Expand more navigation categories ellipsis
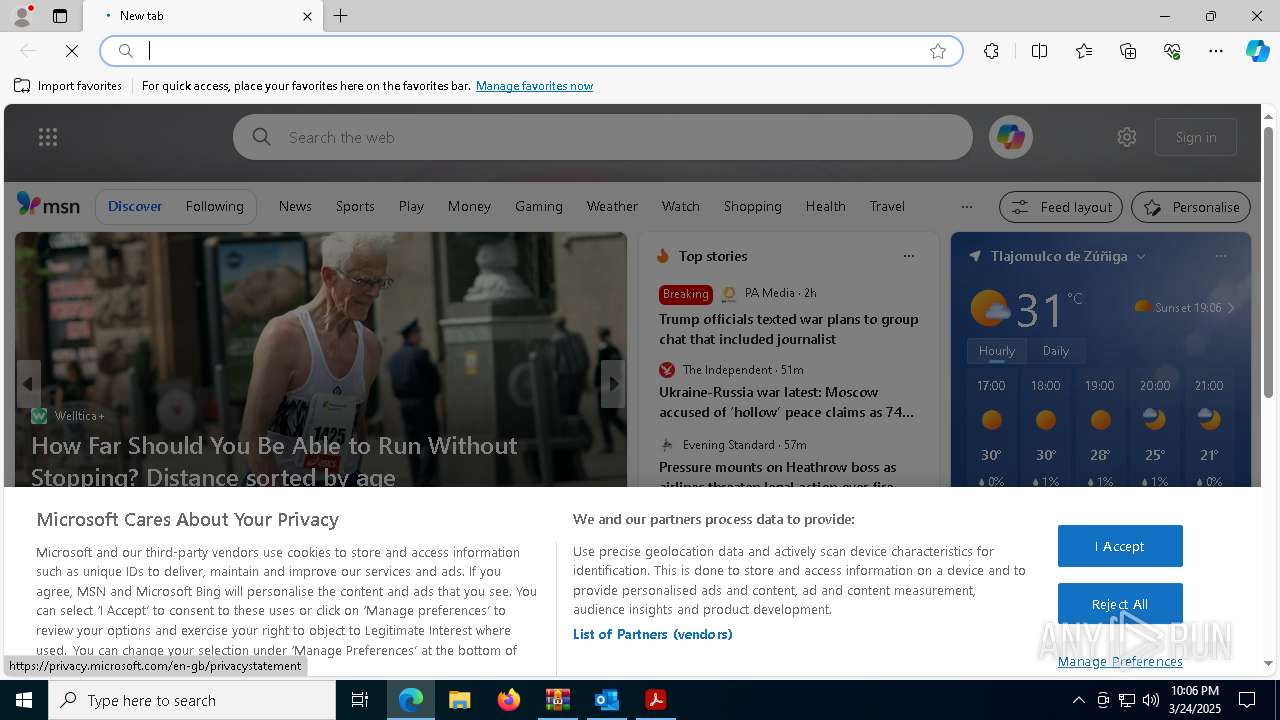This screenshot has width=1280, height=720. click(x=966, y=207)
